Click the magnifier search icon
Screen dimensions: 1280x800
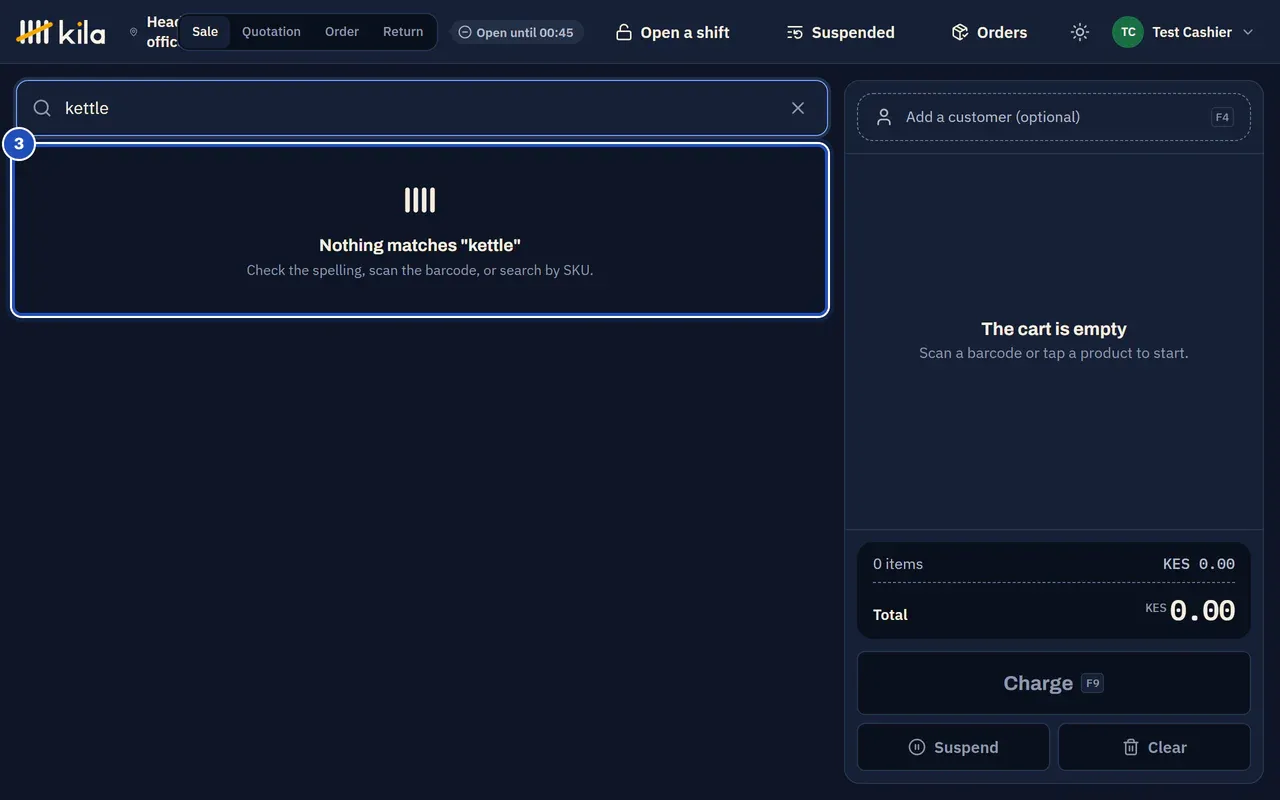[42, 108]
